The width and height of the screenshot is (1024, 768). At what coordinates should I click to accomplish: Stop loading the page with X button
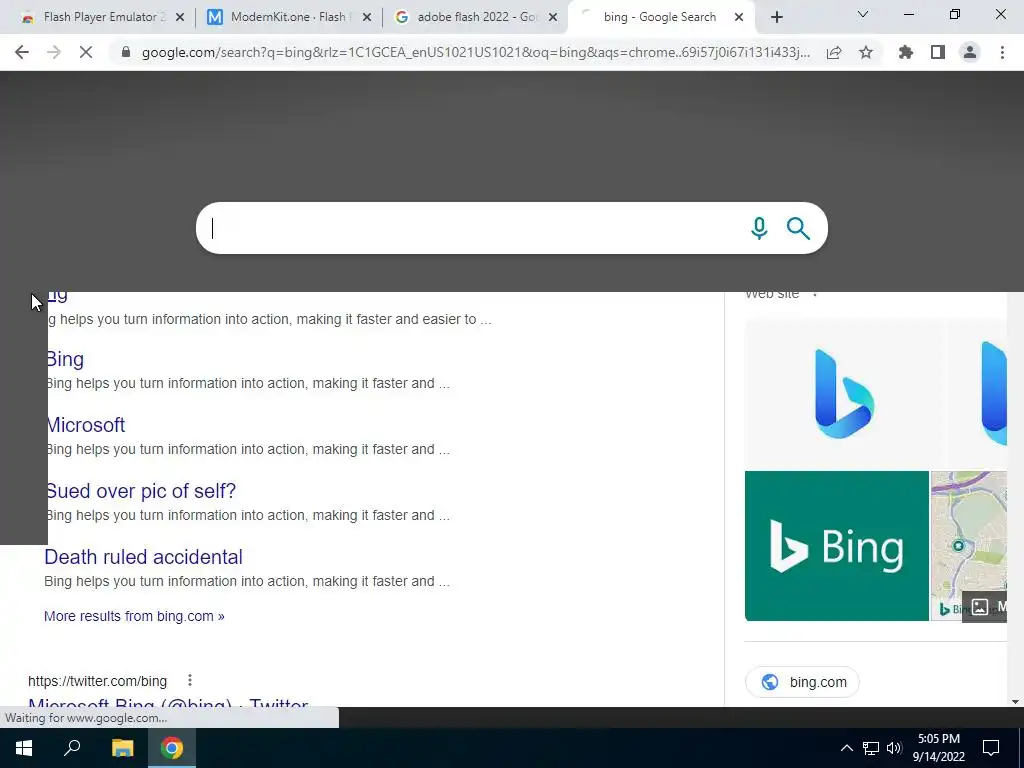tap(86, 52)
